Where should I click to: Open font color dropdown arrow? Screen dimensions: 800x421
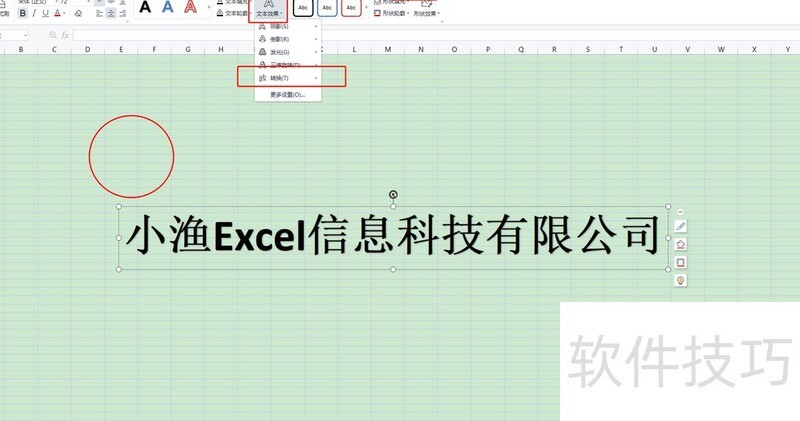(x=64, y=14)
